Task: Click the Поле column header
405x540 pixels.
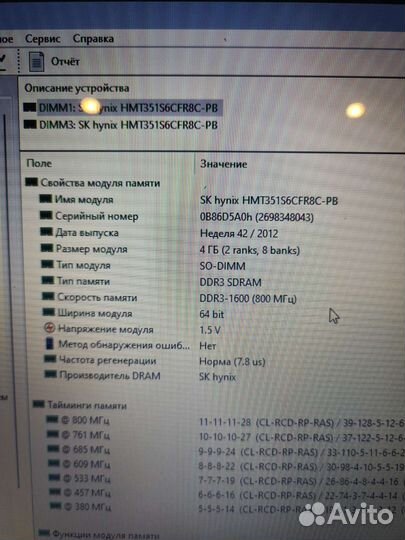Action: tap(39, 163)
